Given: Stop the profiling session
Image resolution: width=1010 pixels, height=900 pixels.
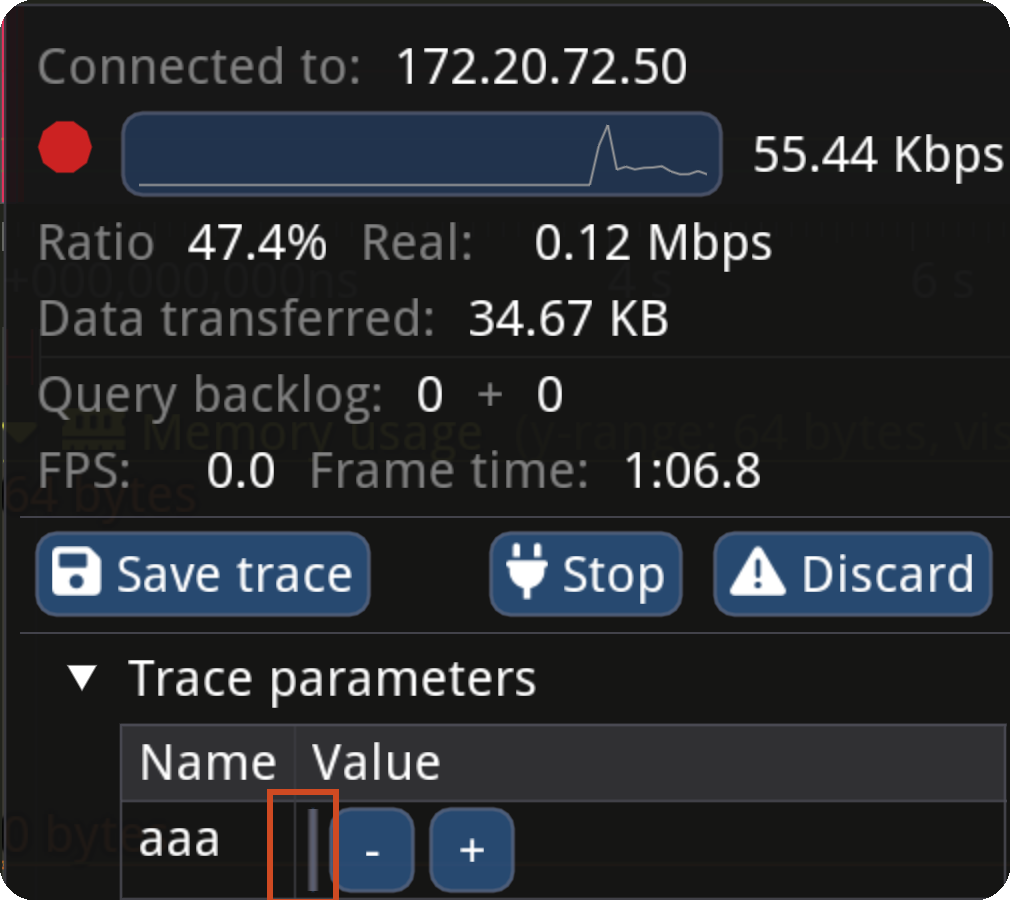Looking at the screenshot, I should click(586, 573).
